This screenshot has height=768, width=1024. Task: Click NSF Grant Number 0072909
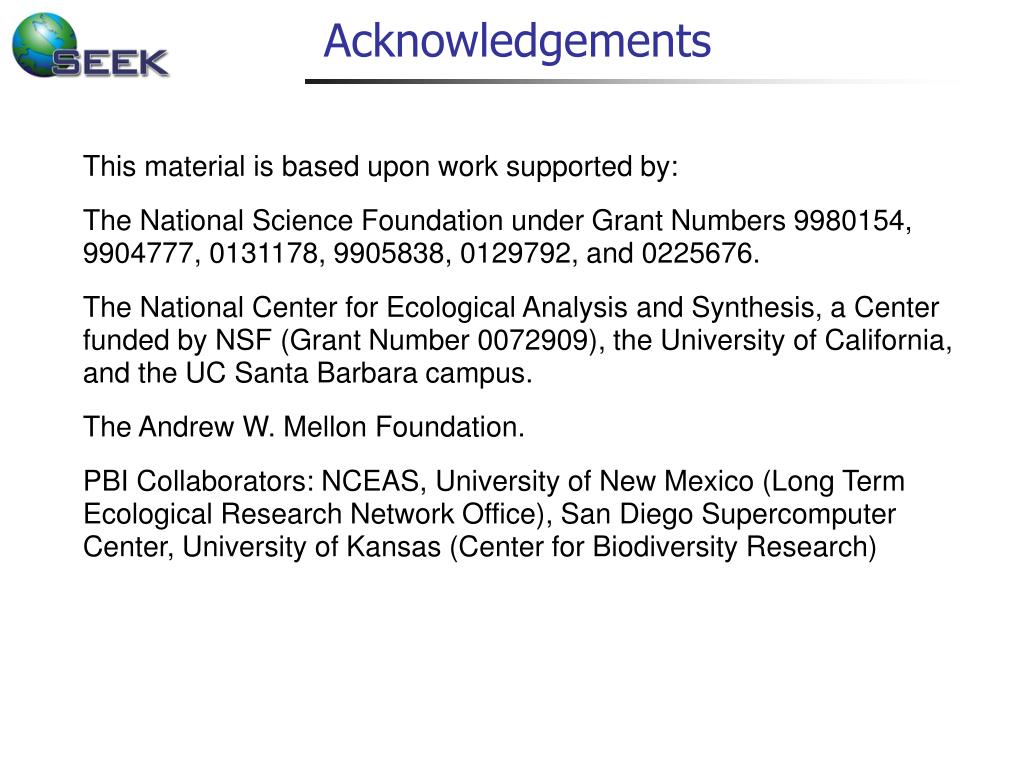538,341
